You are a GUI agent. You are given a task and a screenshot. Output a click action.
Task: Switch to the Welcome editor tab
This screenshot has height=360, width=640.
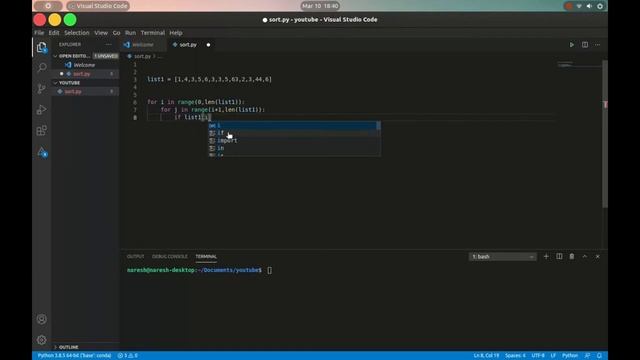click(143, 44)
